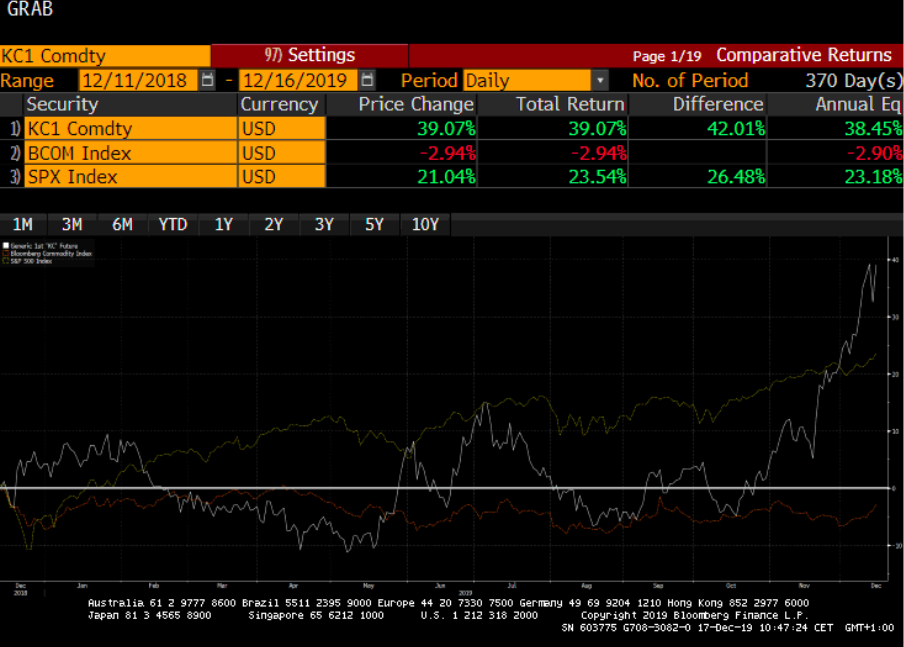Image resolution: width=904 pixels, height=647 pixels.
Task: Click the GRAB label at the top
Action: [30, 9]
